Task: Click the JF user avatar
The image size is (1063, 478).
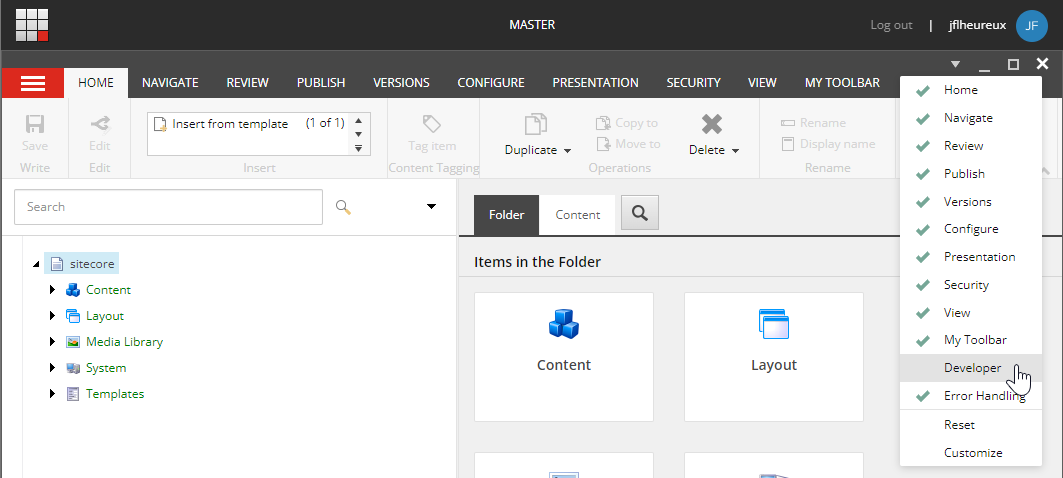Action: click(x=1032, y=26)
